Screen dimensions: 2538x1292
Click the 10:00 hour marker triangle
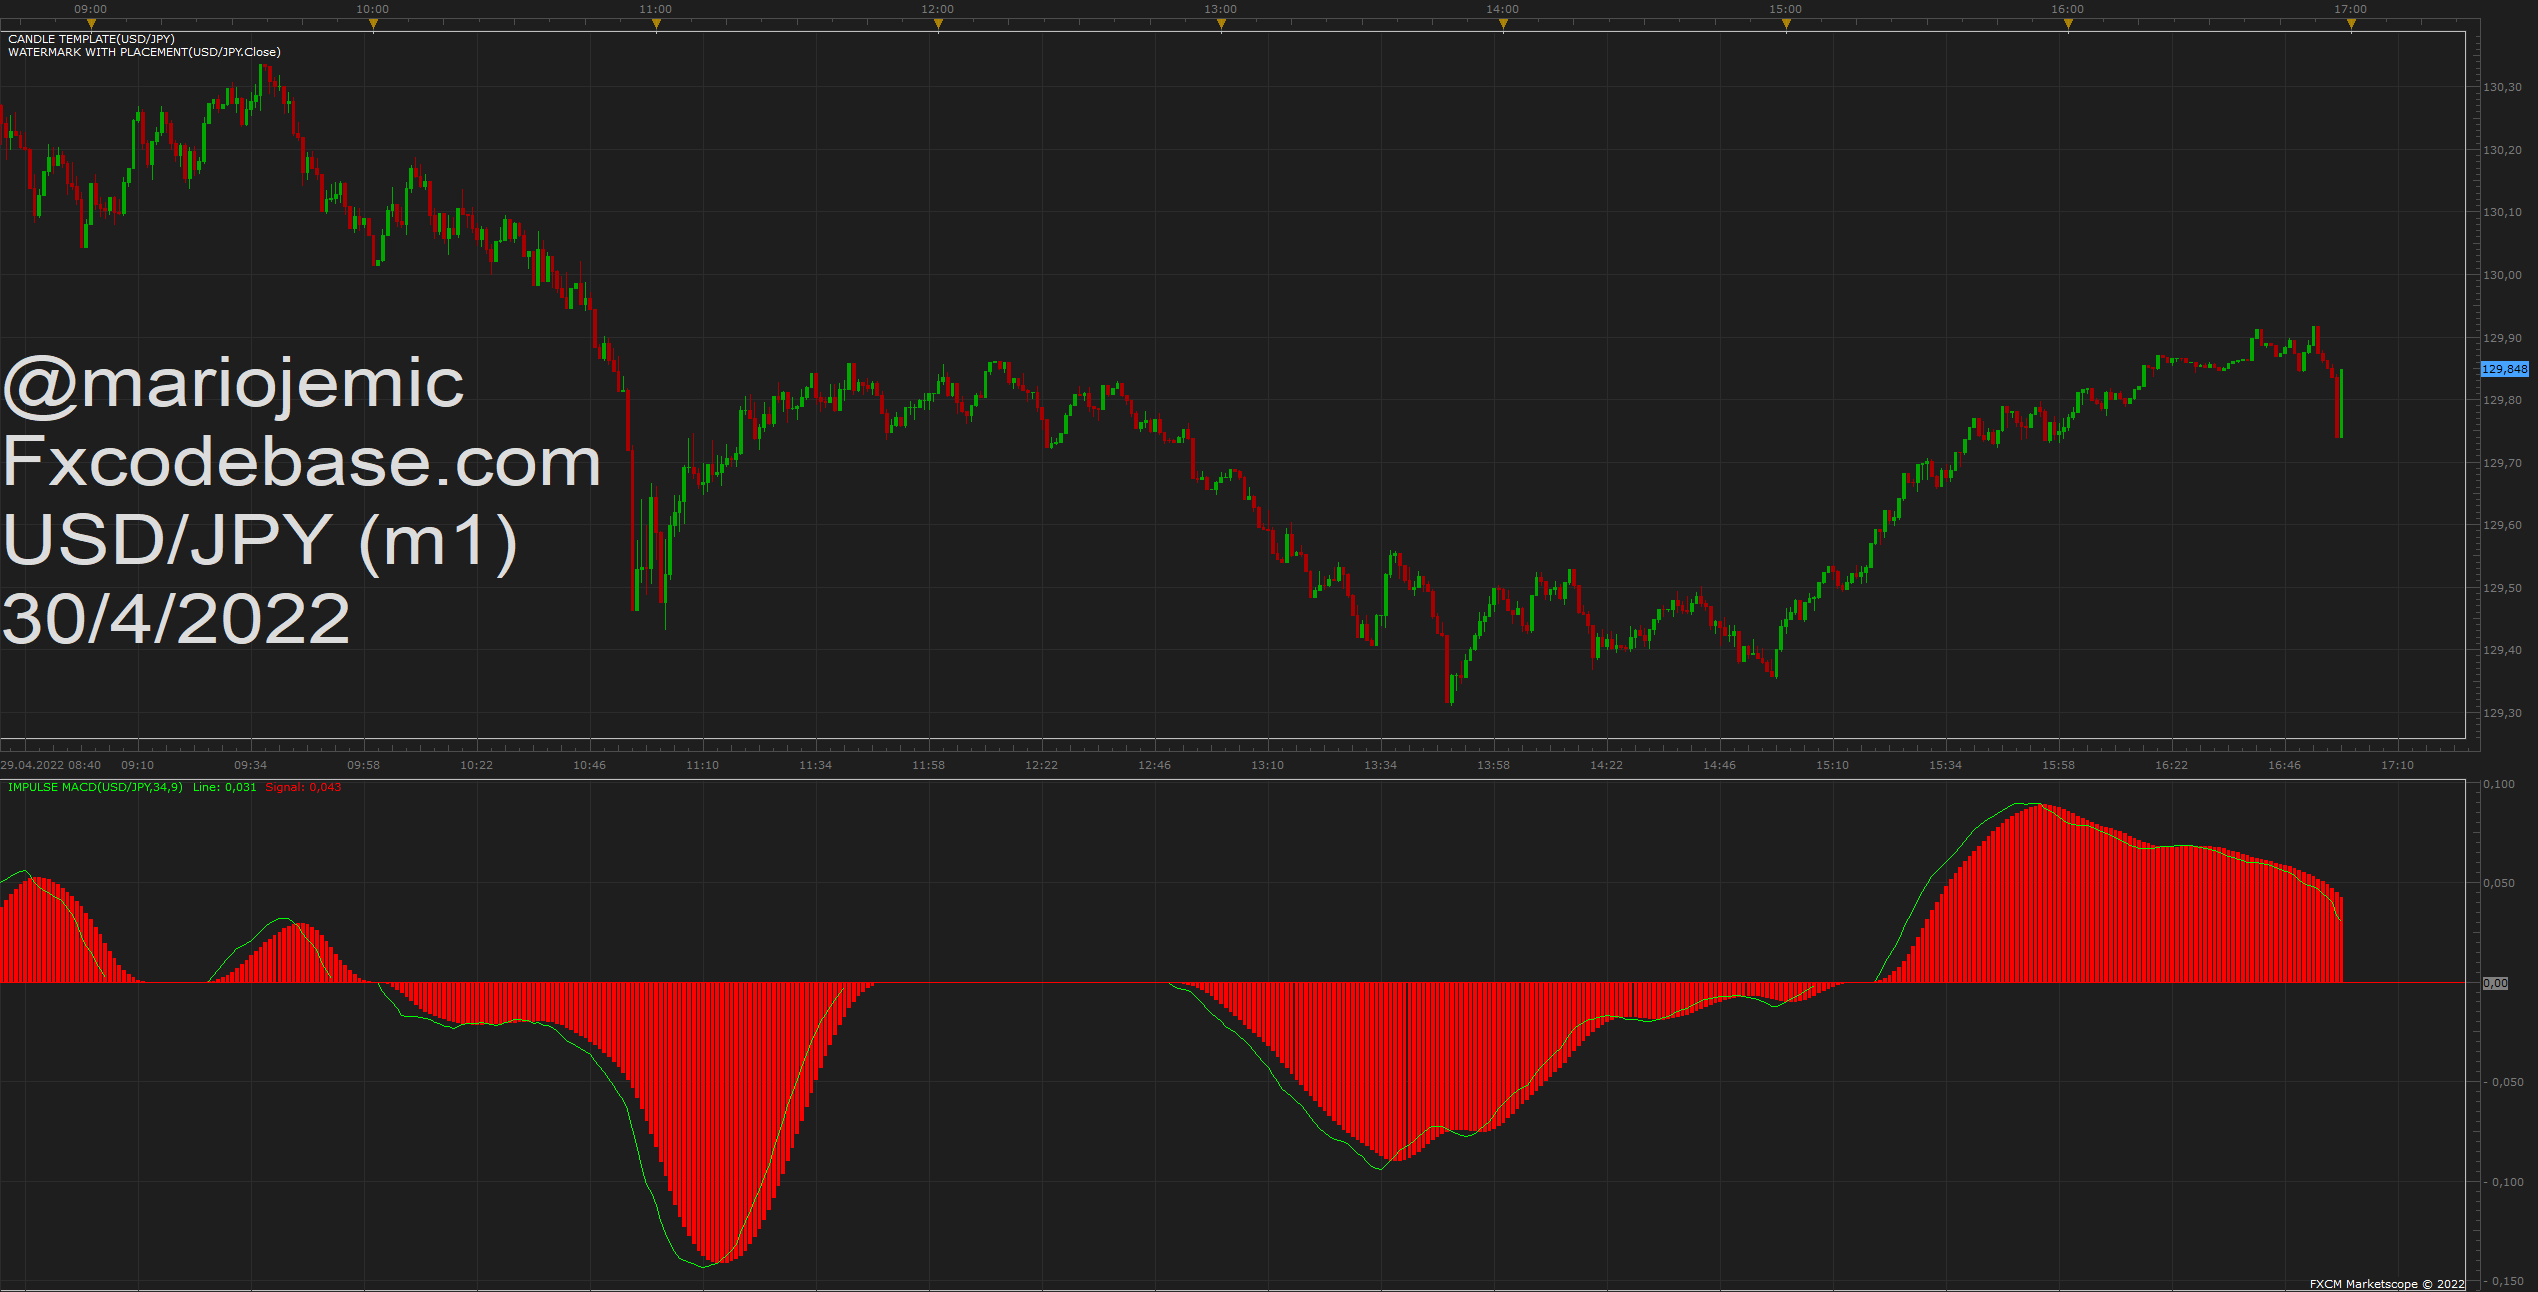(x=373, y=23)
